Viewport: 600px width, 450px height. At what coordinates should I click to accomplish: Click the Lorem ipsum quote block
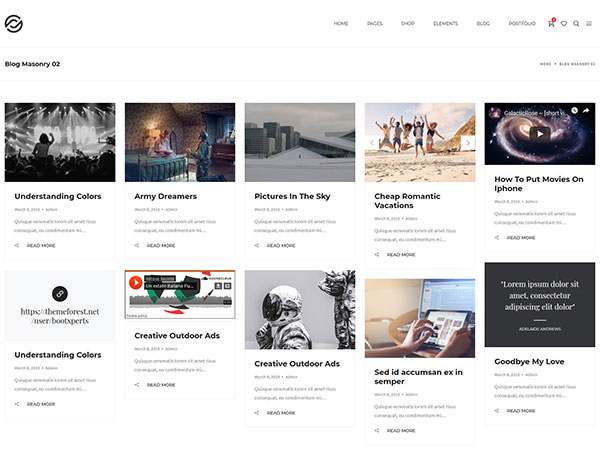tap(540, 305)
